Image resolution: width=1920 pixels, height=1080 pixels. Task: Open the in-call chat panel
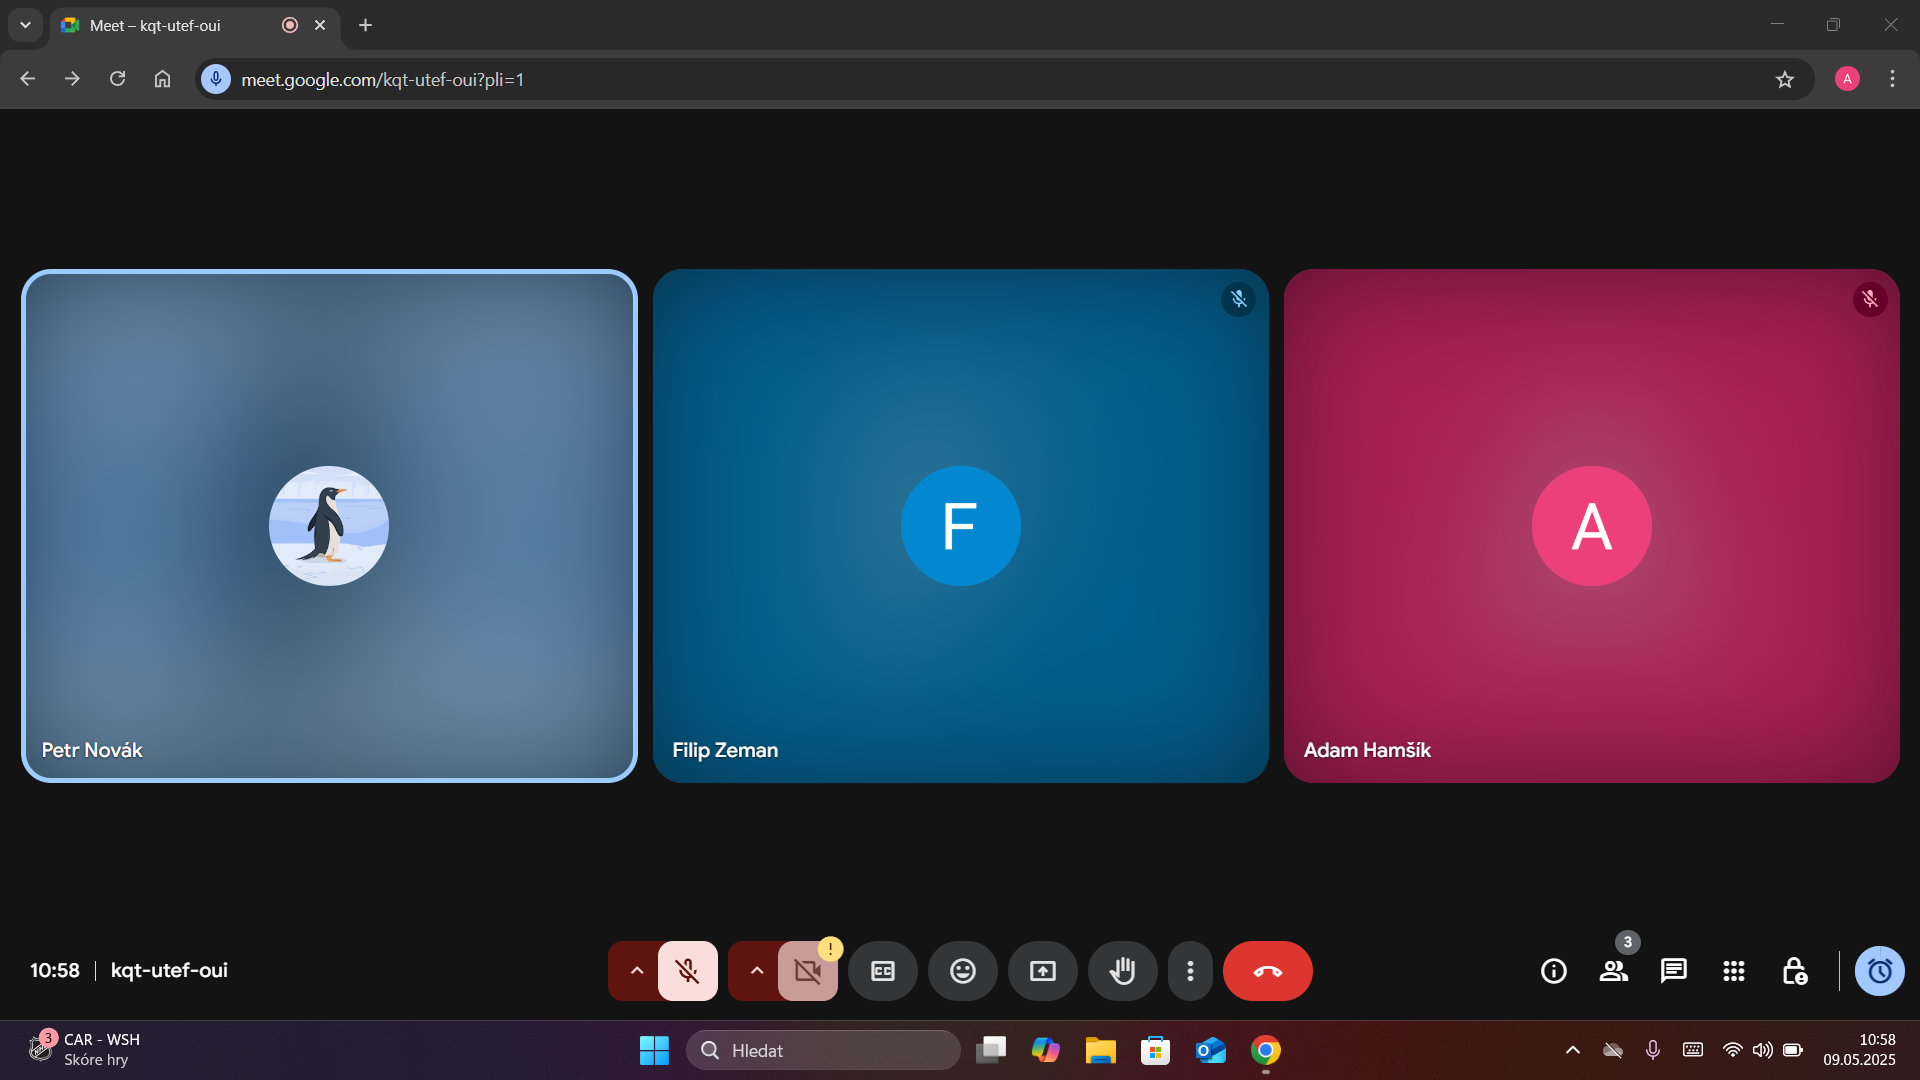pos(1673,970)
